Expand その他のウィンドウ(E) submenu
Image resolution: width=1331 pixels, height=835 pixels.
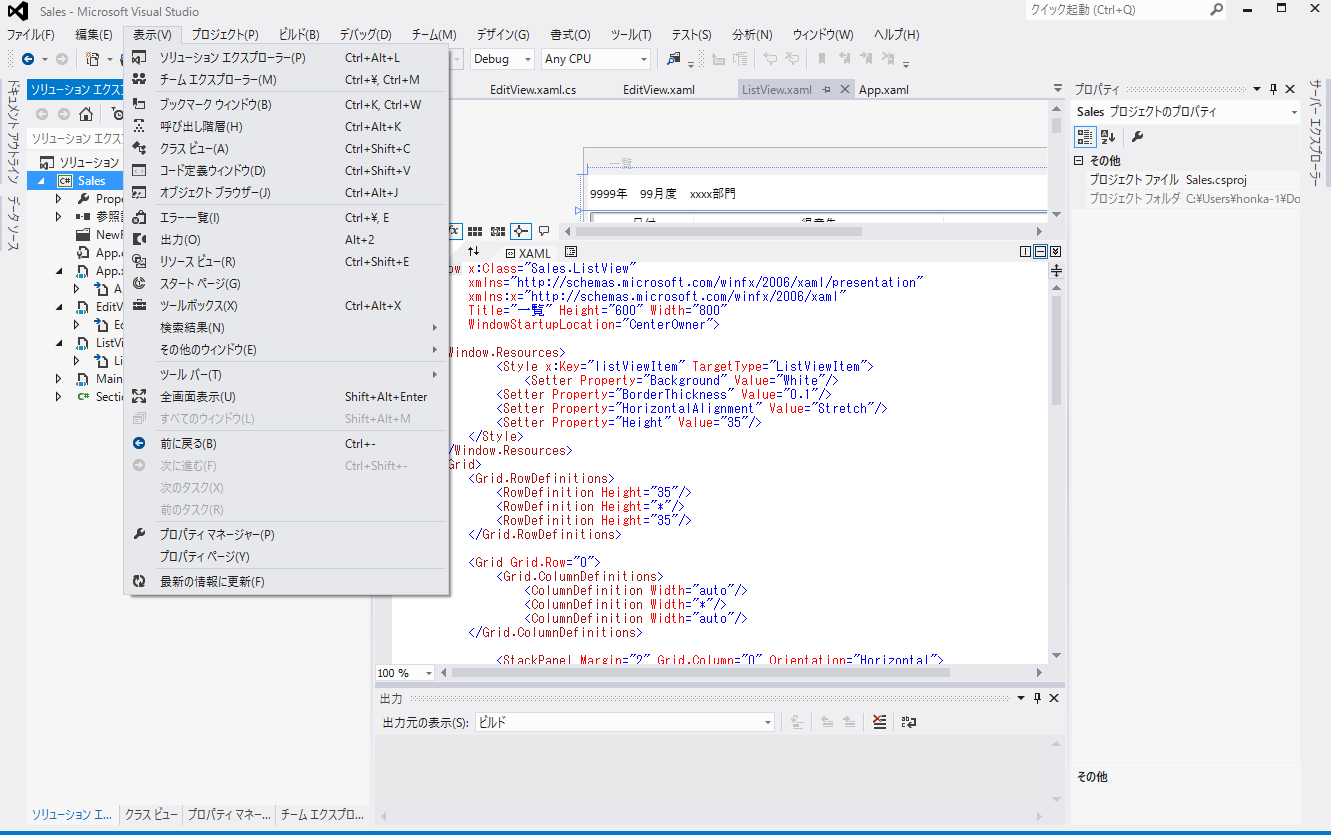(x=286, y=350)
